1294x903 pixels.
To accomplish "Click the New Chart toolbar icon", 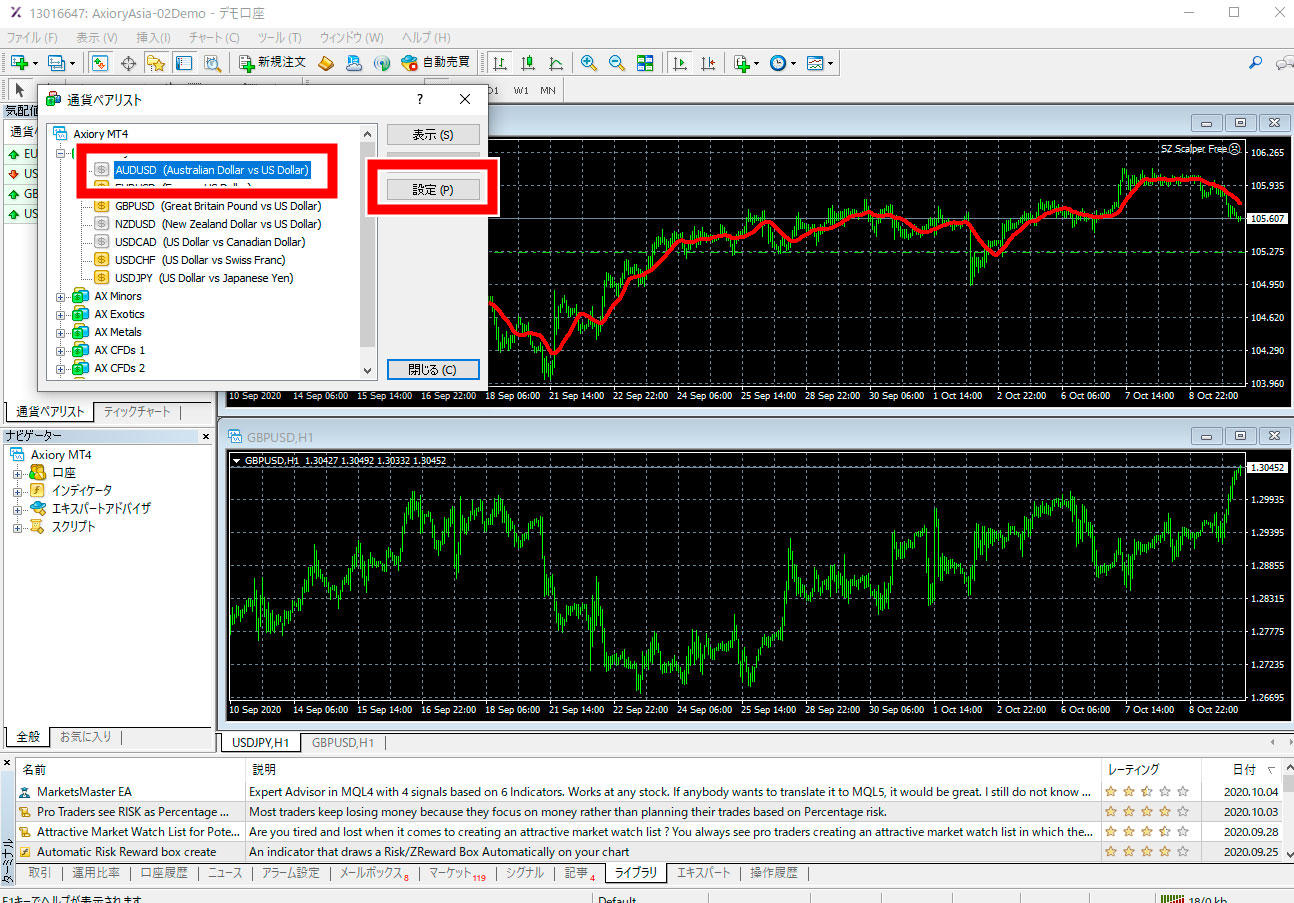I will (x=19, y=62).
